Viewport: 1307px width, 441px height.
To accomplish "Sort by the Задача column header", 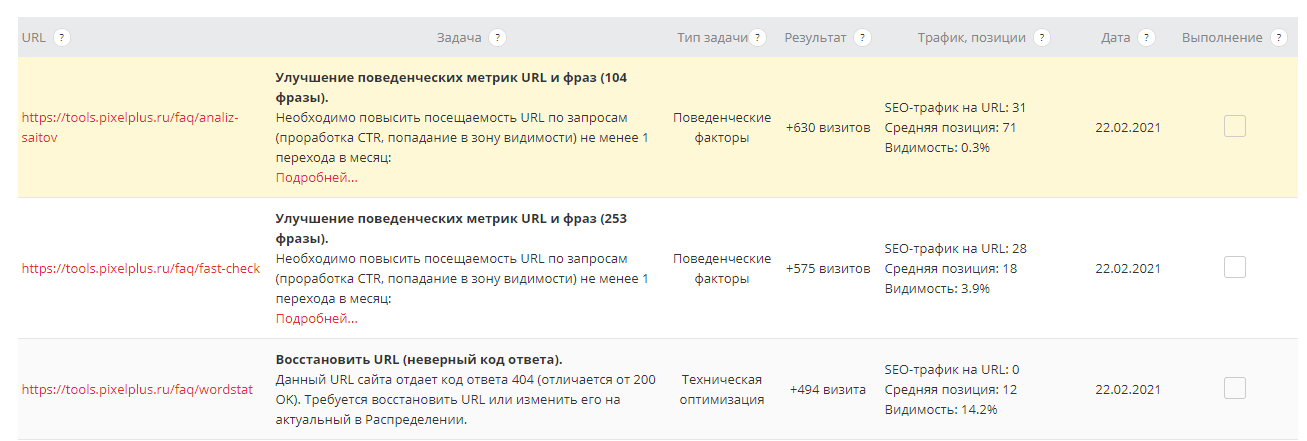I will [459, 37].
